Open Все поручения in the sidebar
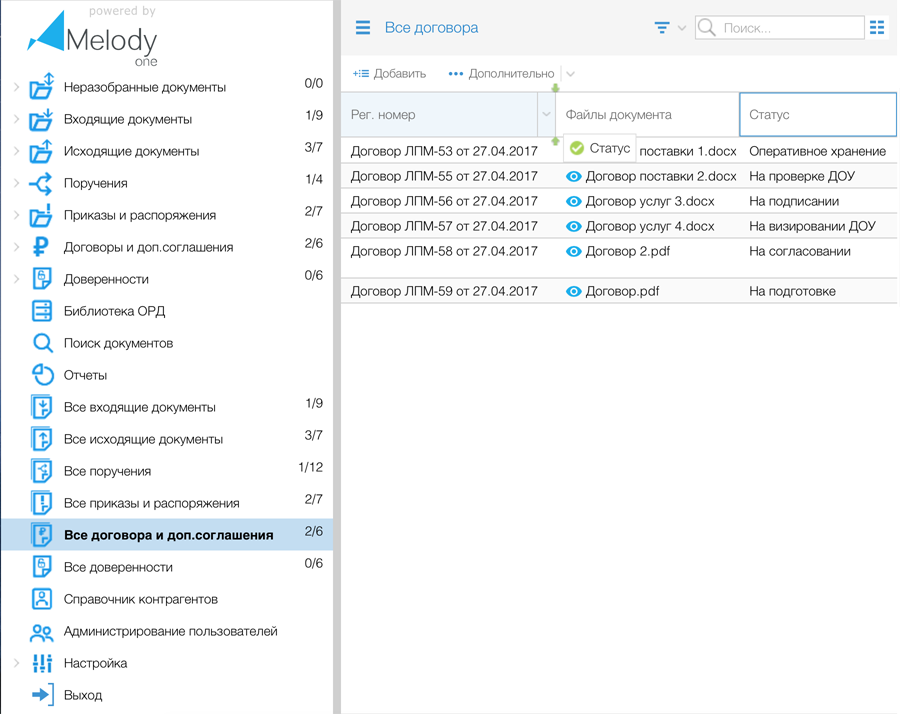Viewport: 900px width, 714px height. (x=107, y=471)
